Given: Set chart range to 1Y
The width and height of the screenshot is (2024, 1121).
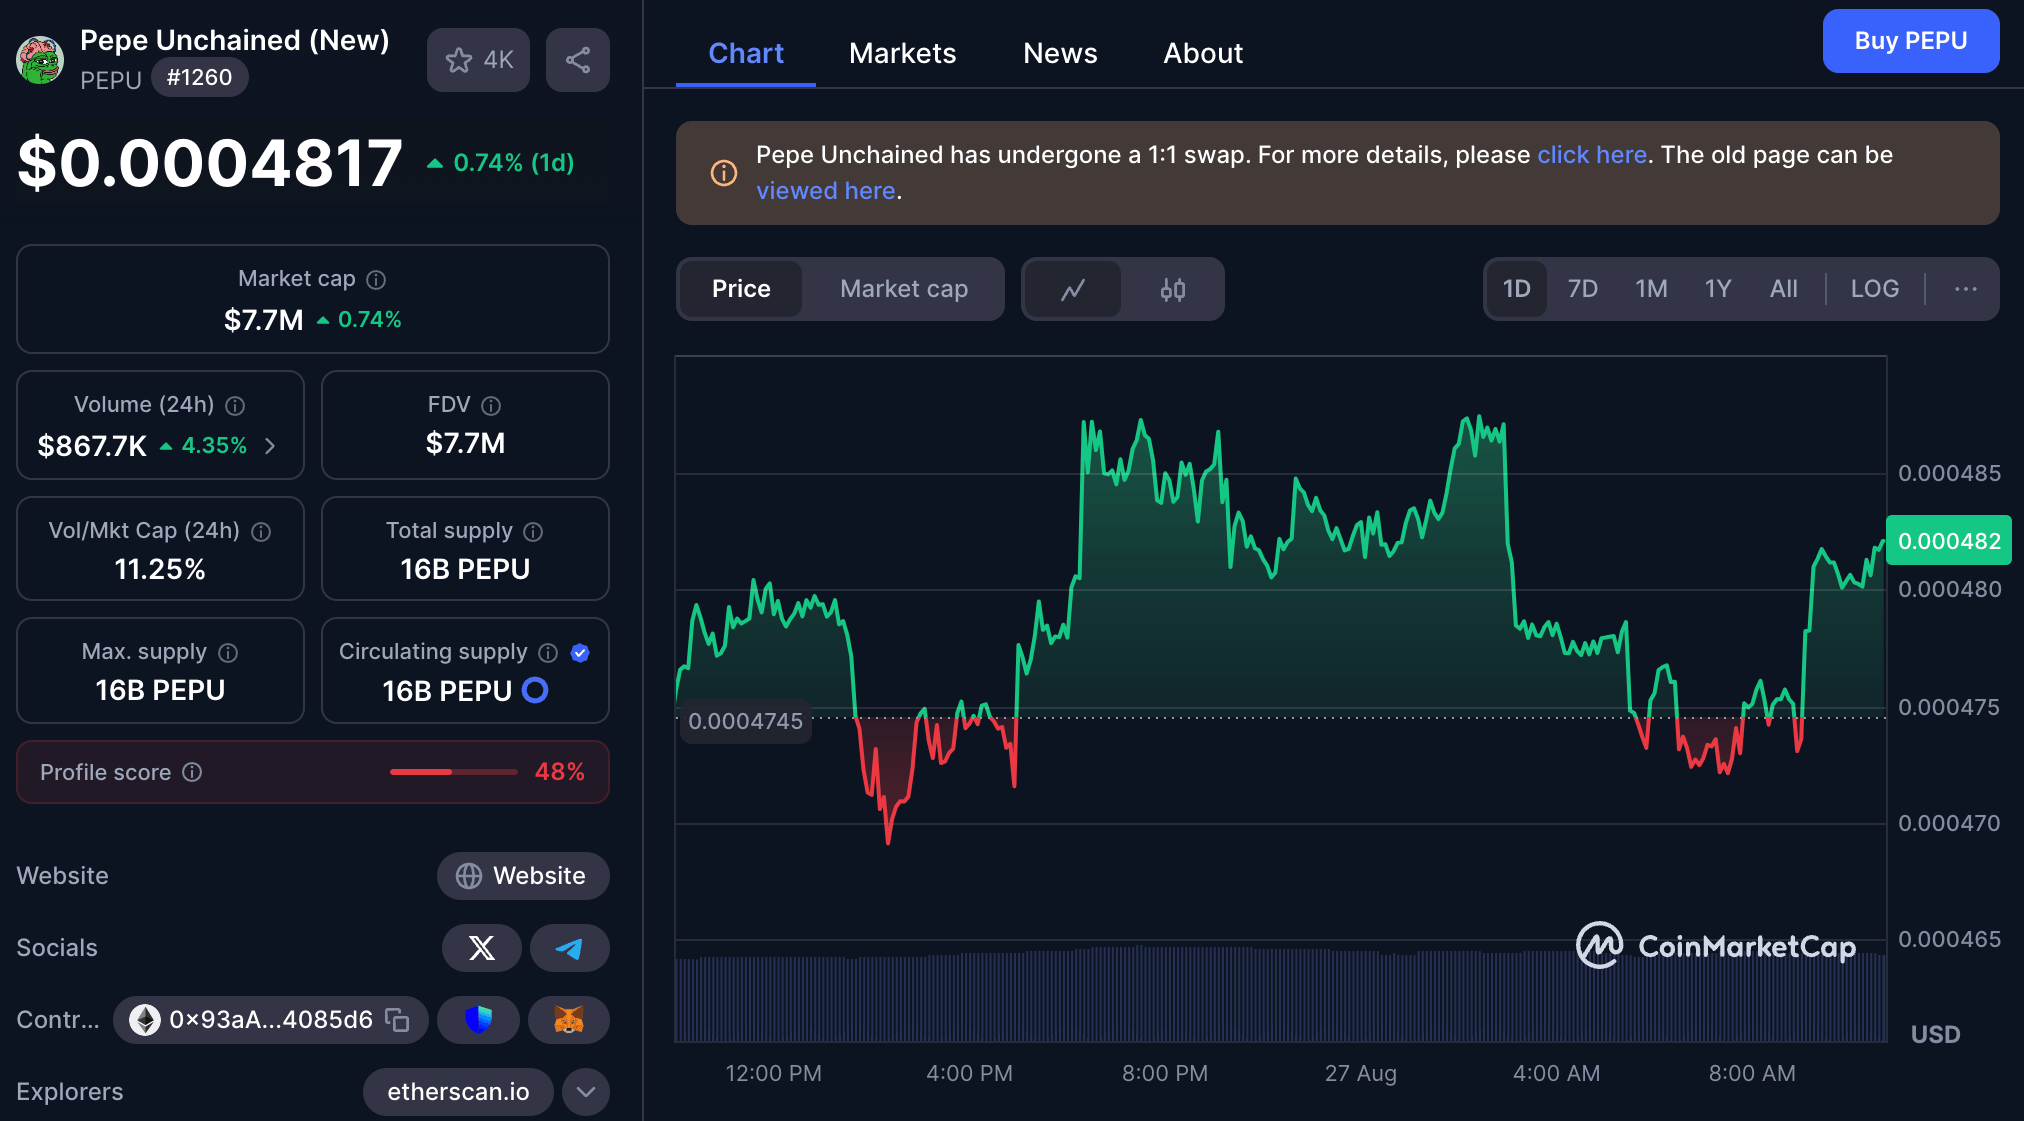Looking at the screenshot, I should point(1718,289).
